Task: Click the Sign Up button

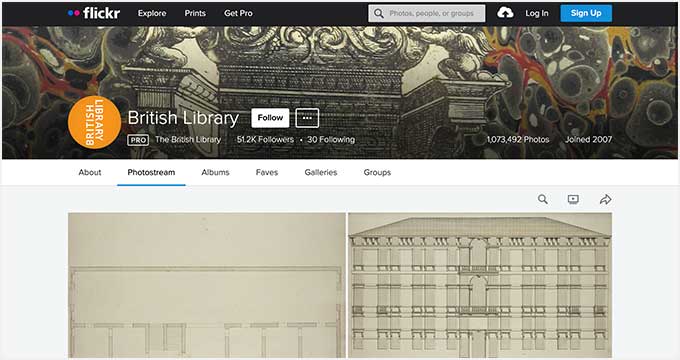Action: tap(586, 13)
